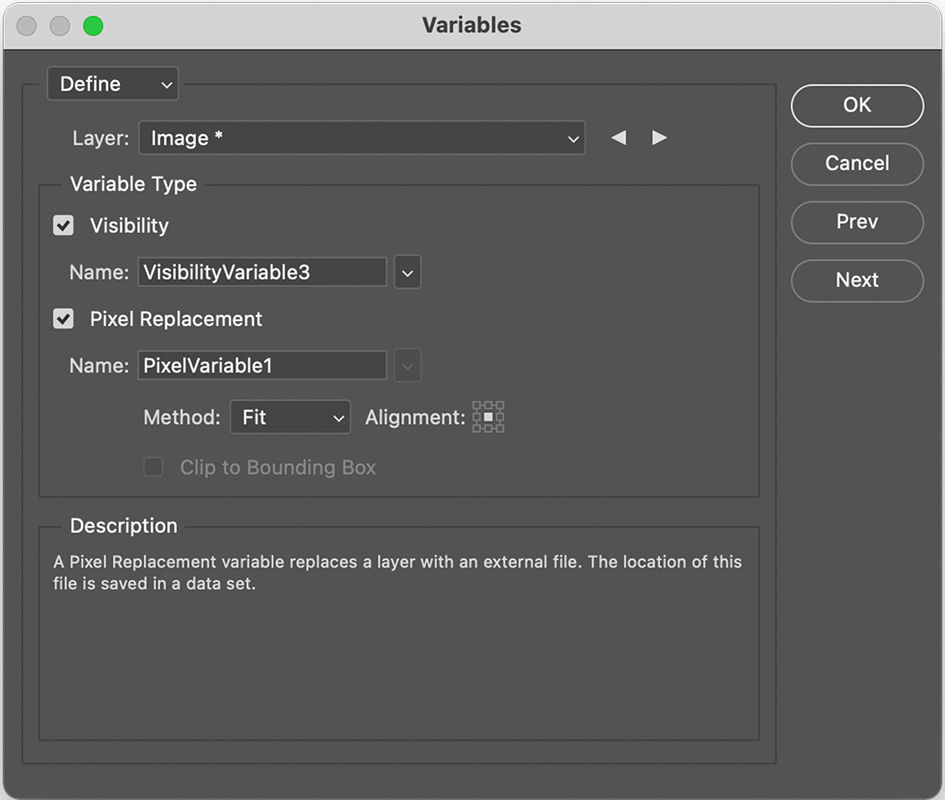The height and width of the screenshot is (800, 945).
Task: Click the green maximize window button
Action: coord(93,26)
